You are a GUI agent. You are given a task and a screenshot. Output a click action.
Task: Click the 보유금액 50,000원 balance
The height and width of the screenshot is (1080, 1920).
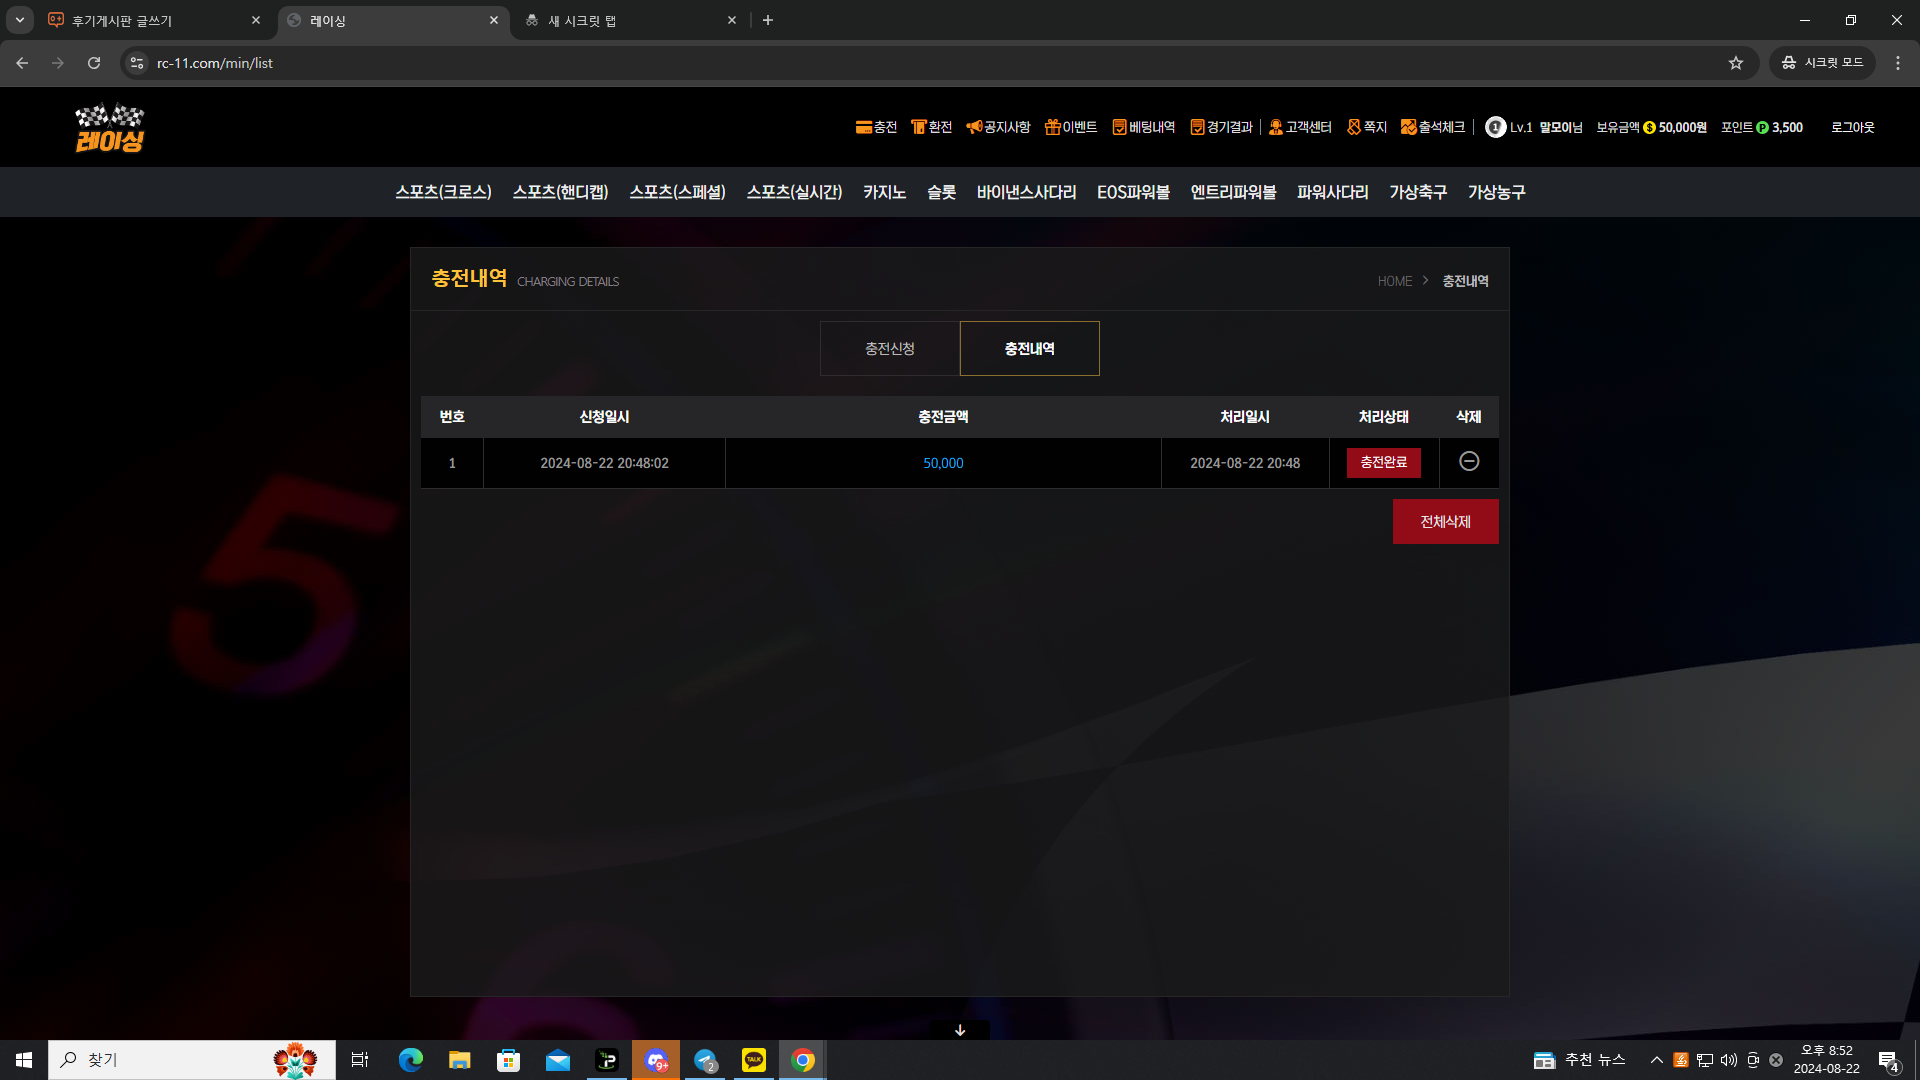pos(1651,127)
